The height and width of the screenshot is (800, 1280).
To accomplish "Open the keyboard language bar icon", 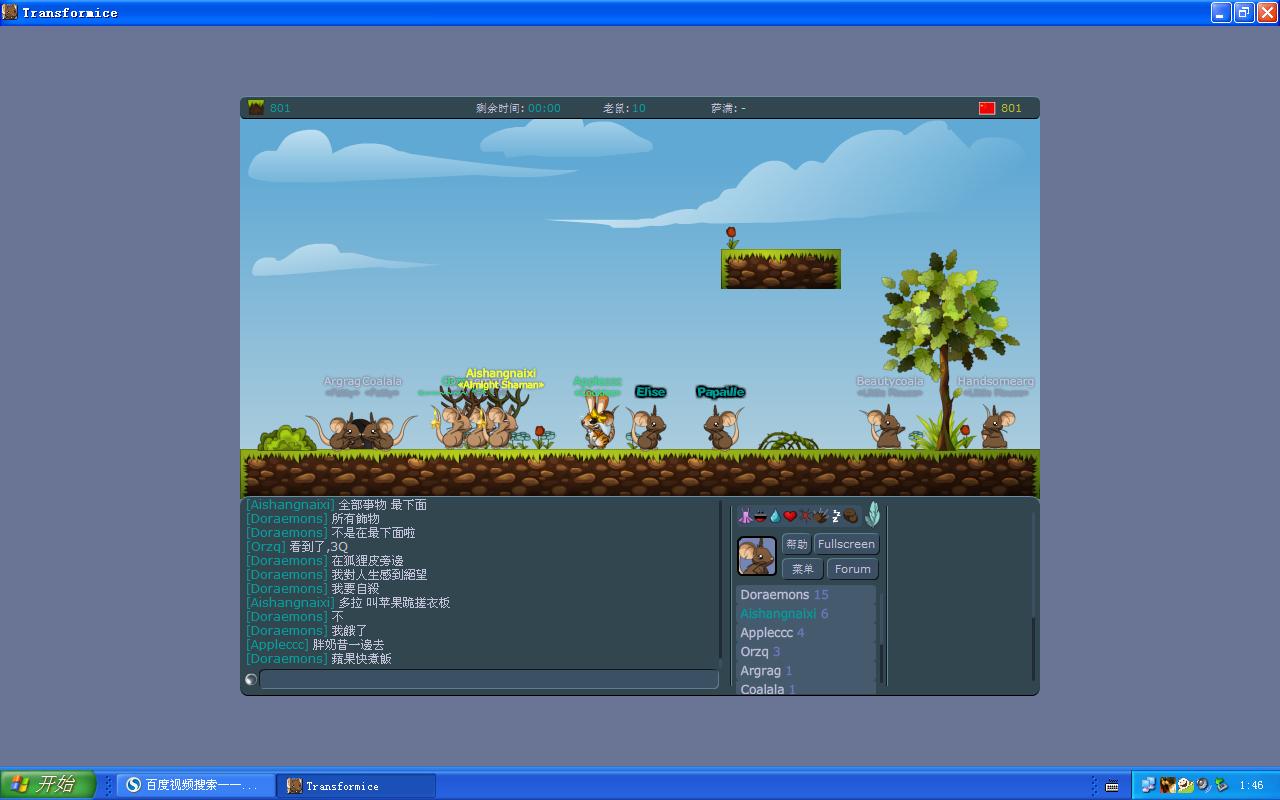I will tap(1112, 786).
